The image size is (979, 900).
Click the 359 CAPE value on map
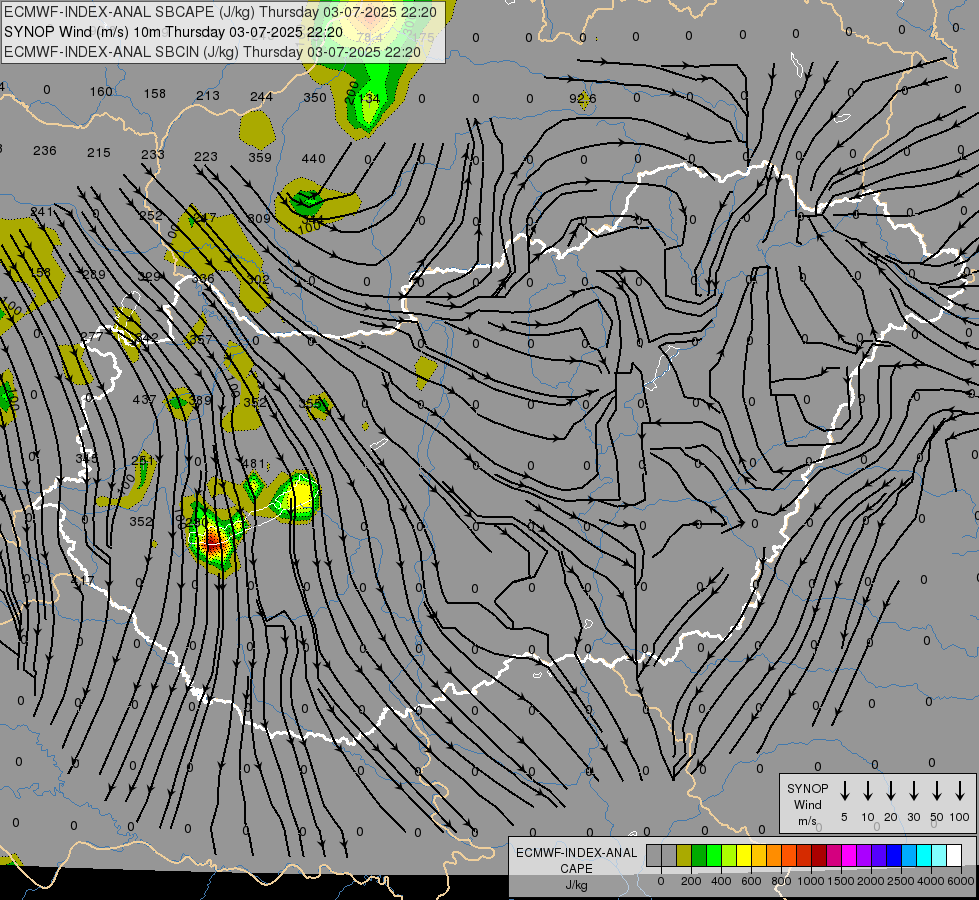coord(260,157)
